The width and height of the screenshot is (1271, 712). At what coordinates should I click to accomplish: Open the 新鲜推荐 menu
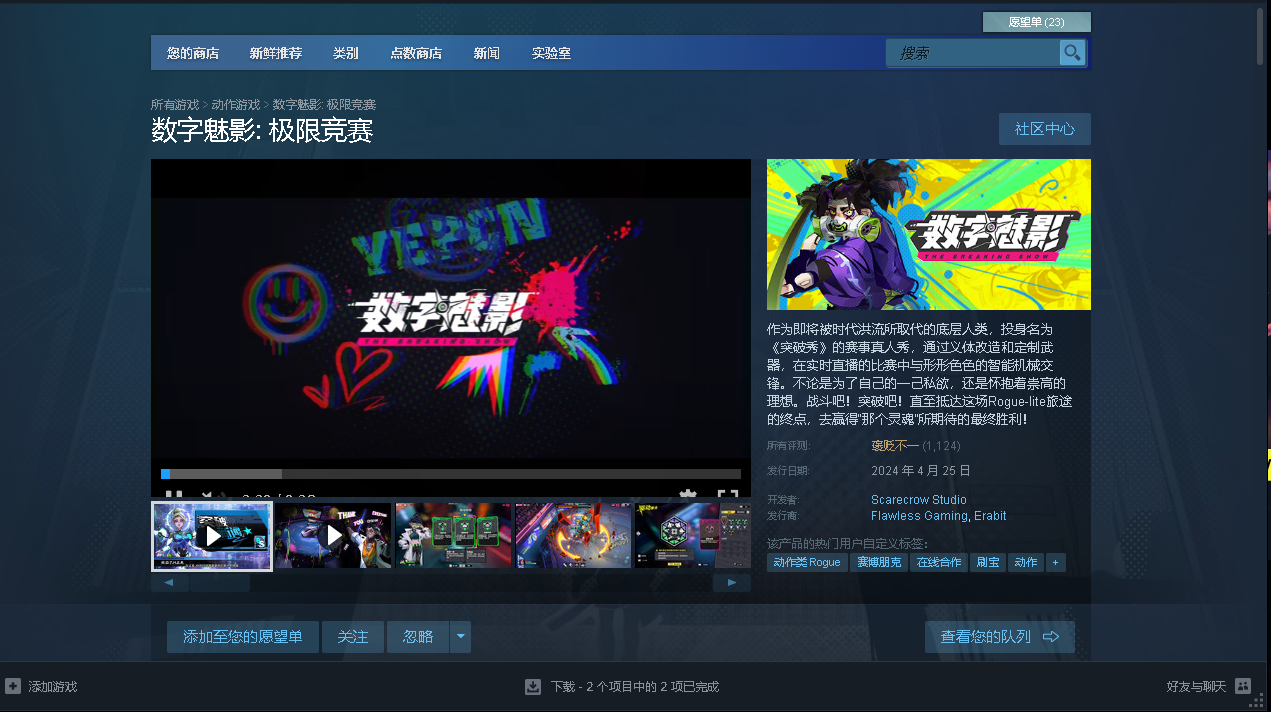[x=276, y=53]
